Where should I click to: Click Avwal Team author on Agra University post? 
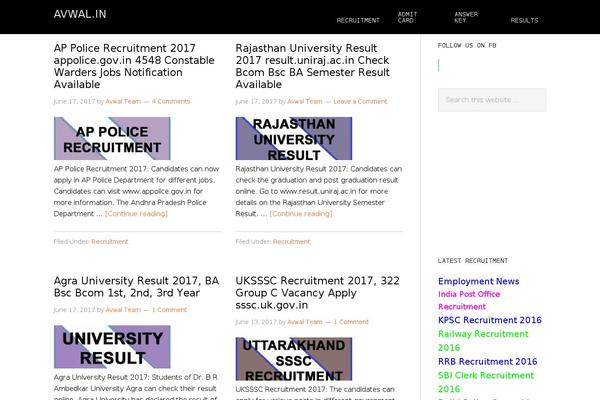pyautogui.click(x=123, y=310)
